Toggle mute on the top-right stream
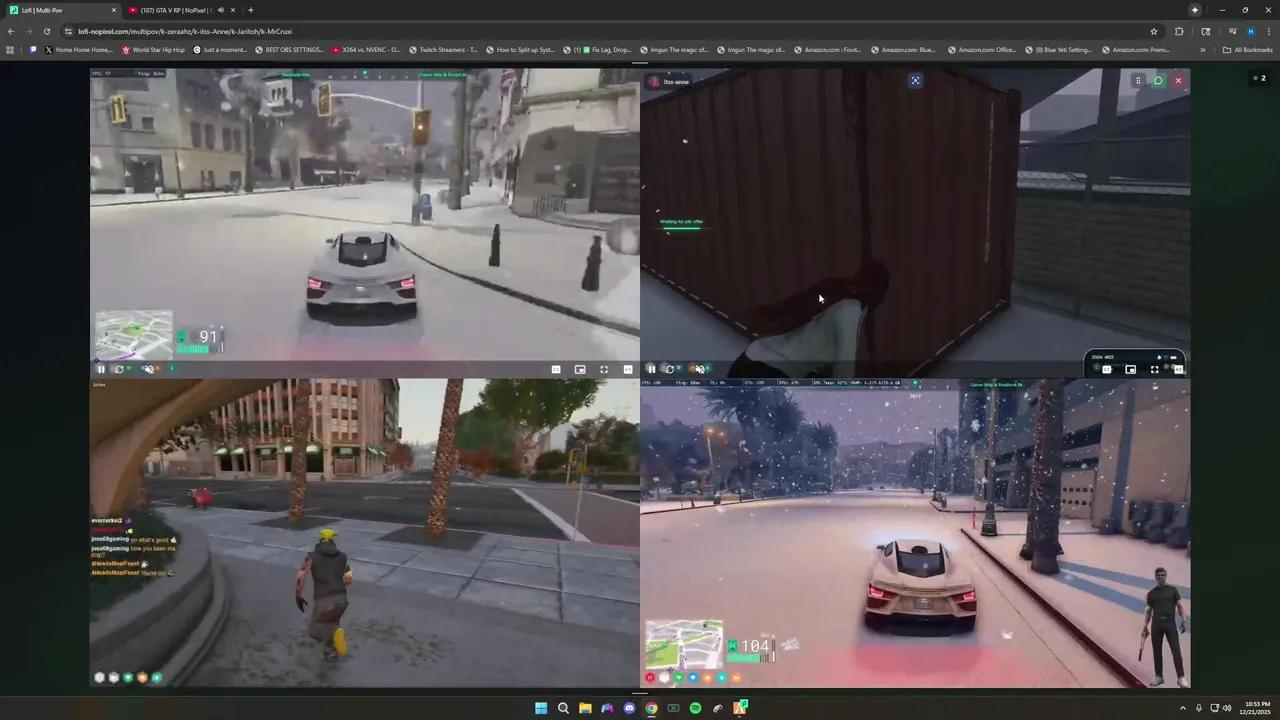Screen dimensions: 1280x720 699,369
